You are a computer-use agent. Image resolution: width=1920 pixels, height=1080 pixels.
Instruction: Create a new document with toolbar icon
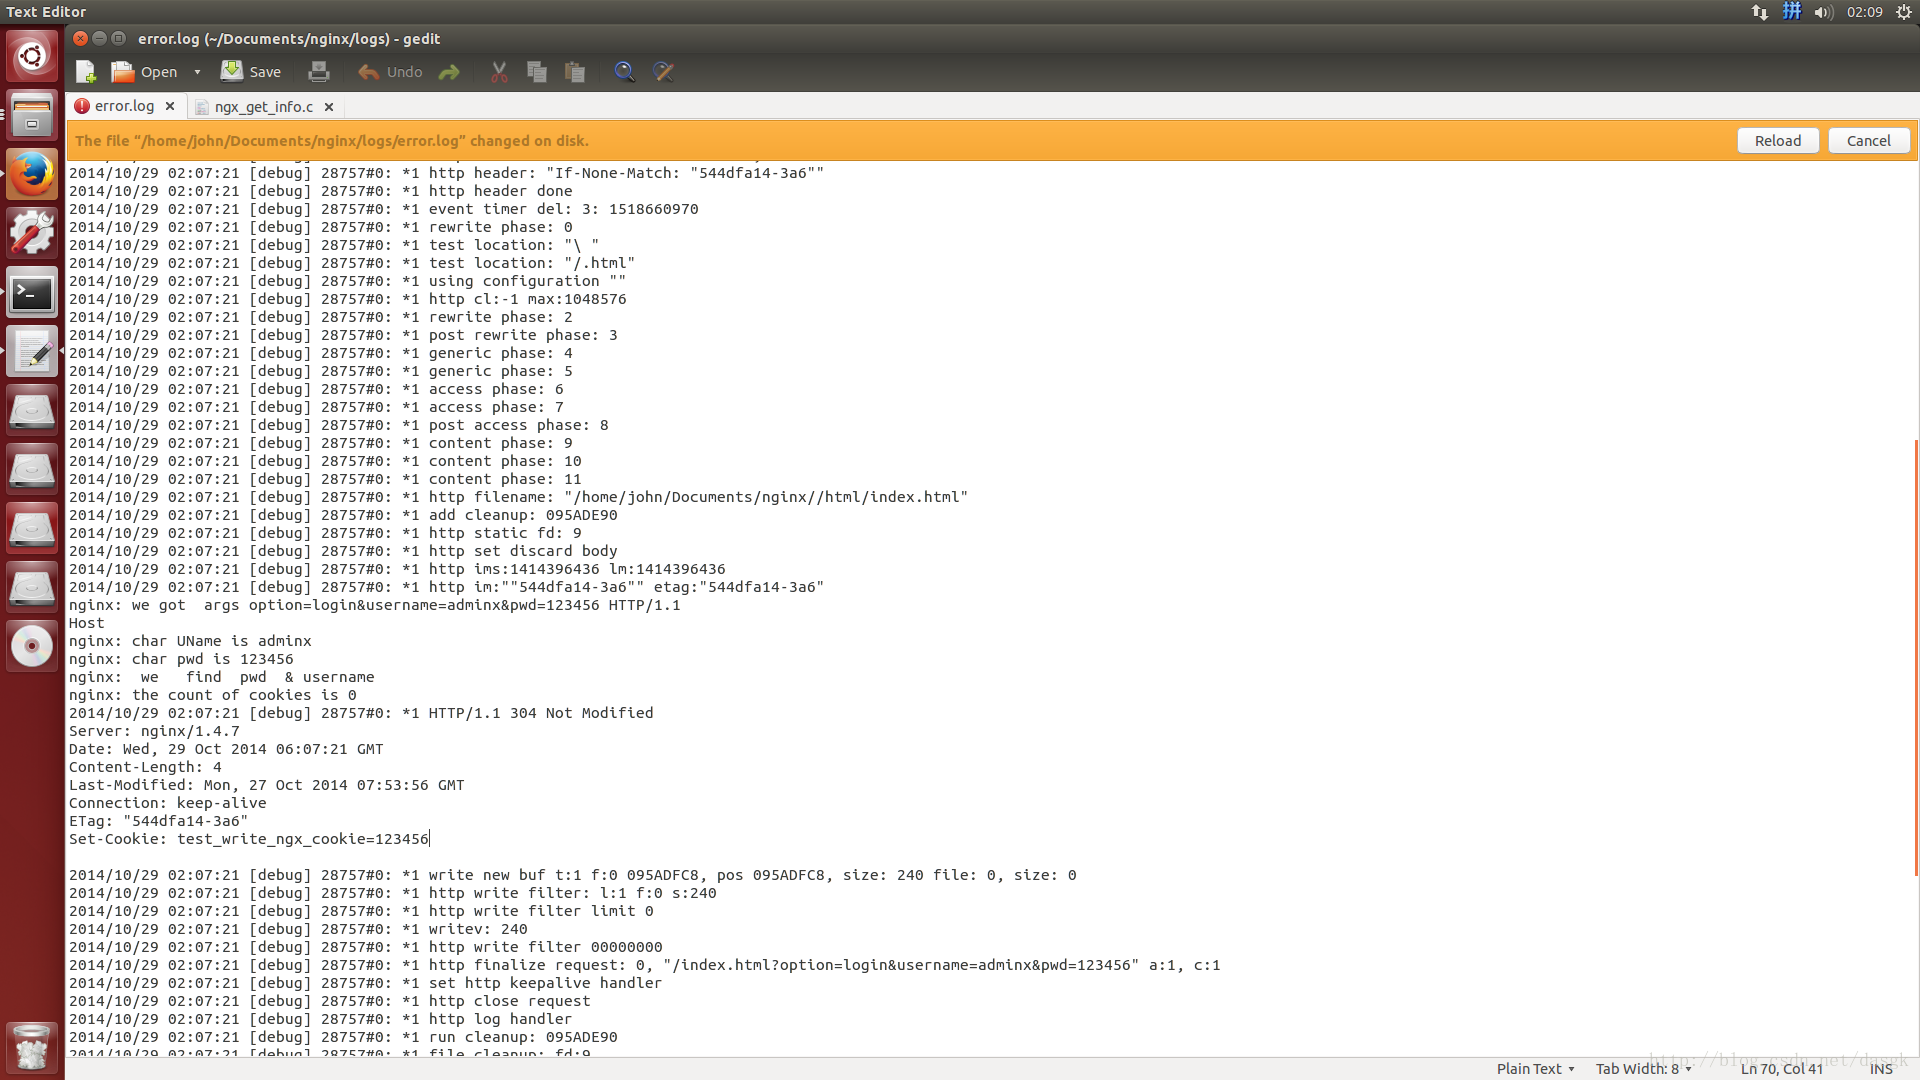tap(86, 72)
